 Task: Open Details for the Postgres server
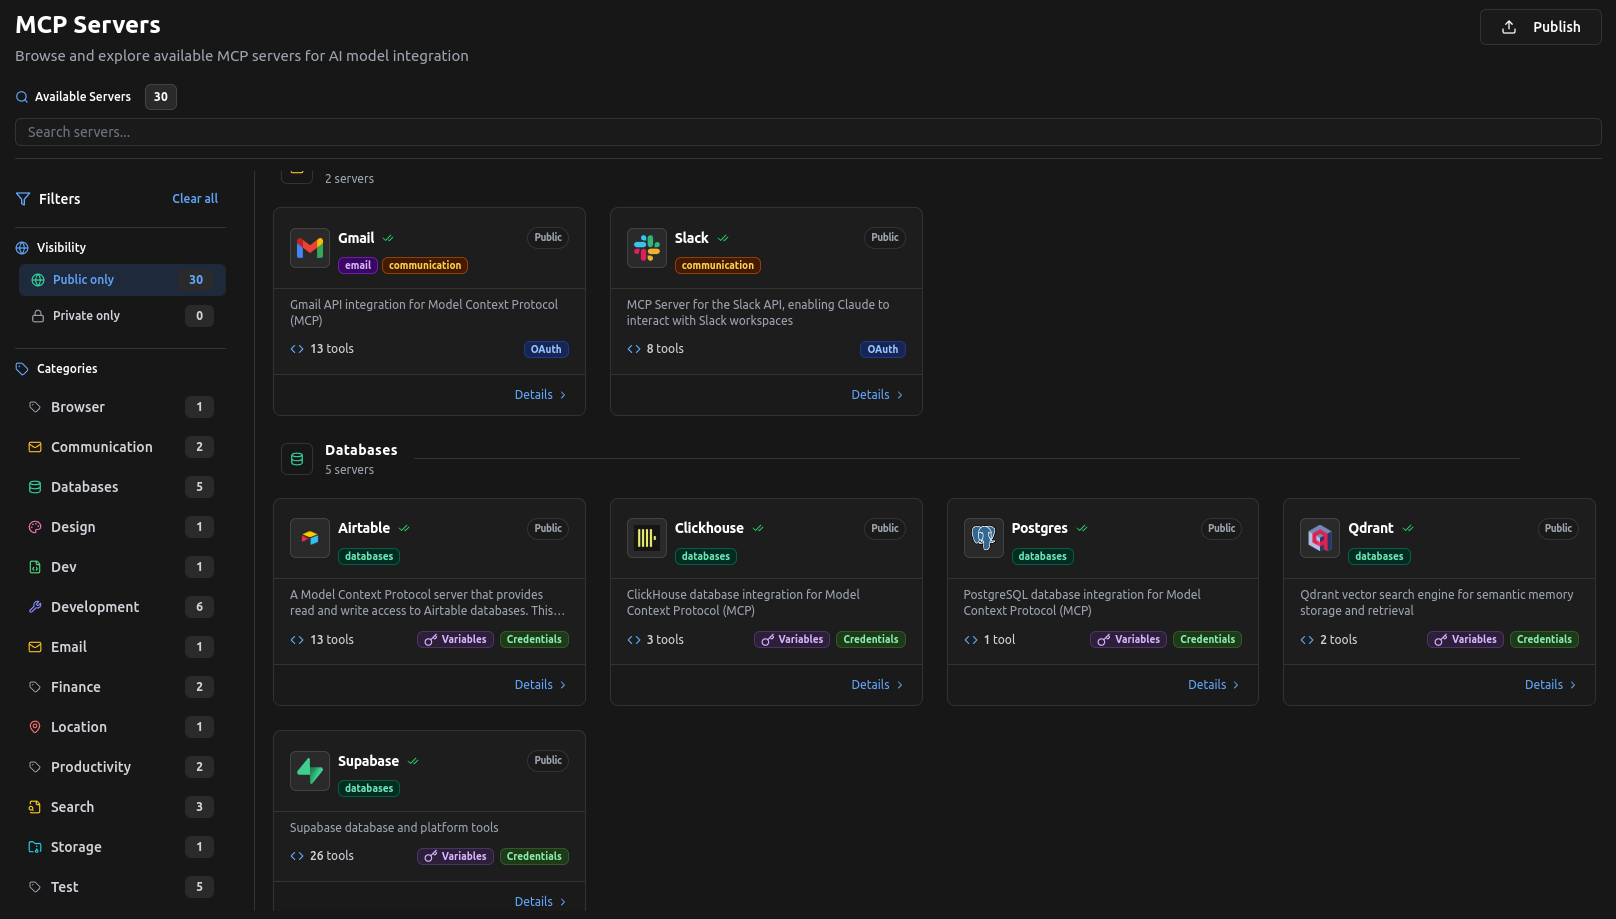coord(1213,685)
